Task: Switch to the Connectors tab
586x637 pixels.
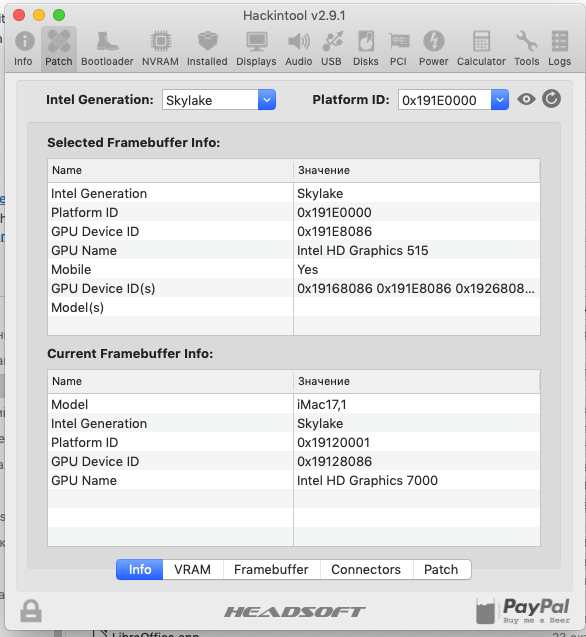Action: (x=366, y=570)
